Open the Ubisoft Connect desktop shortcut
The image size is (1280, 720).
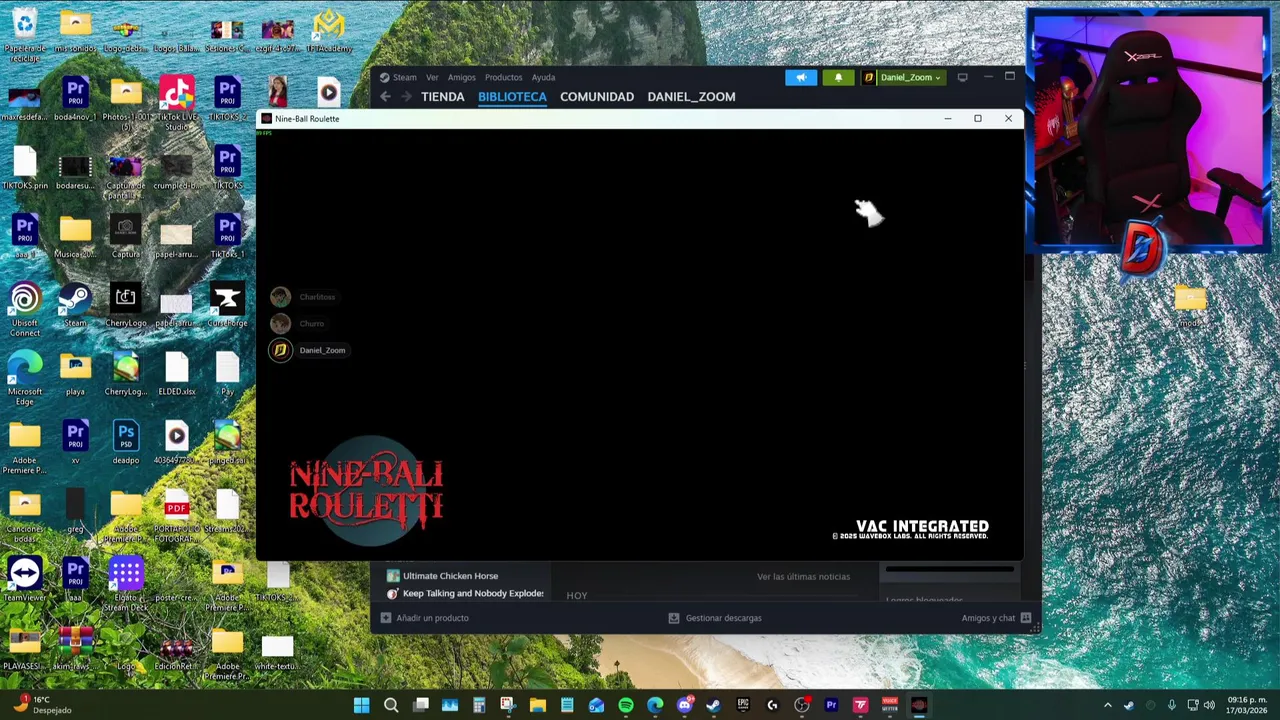pyautogui.click(x=25, y=310)
